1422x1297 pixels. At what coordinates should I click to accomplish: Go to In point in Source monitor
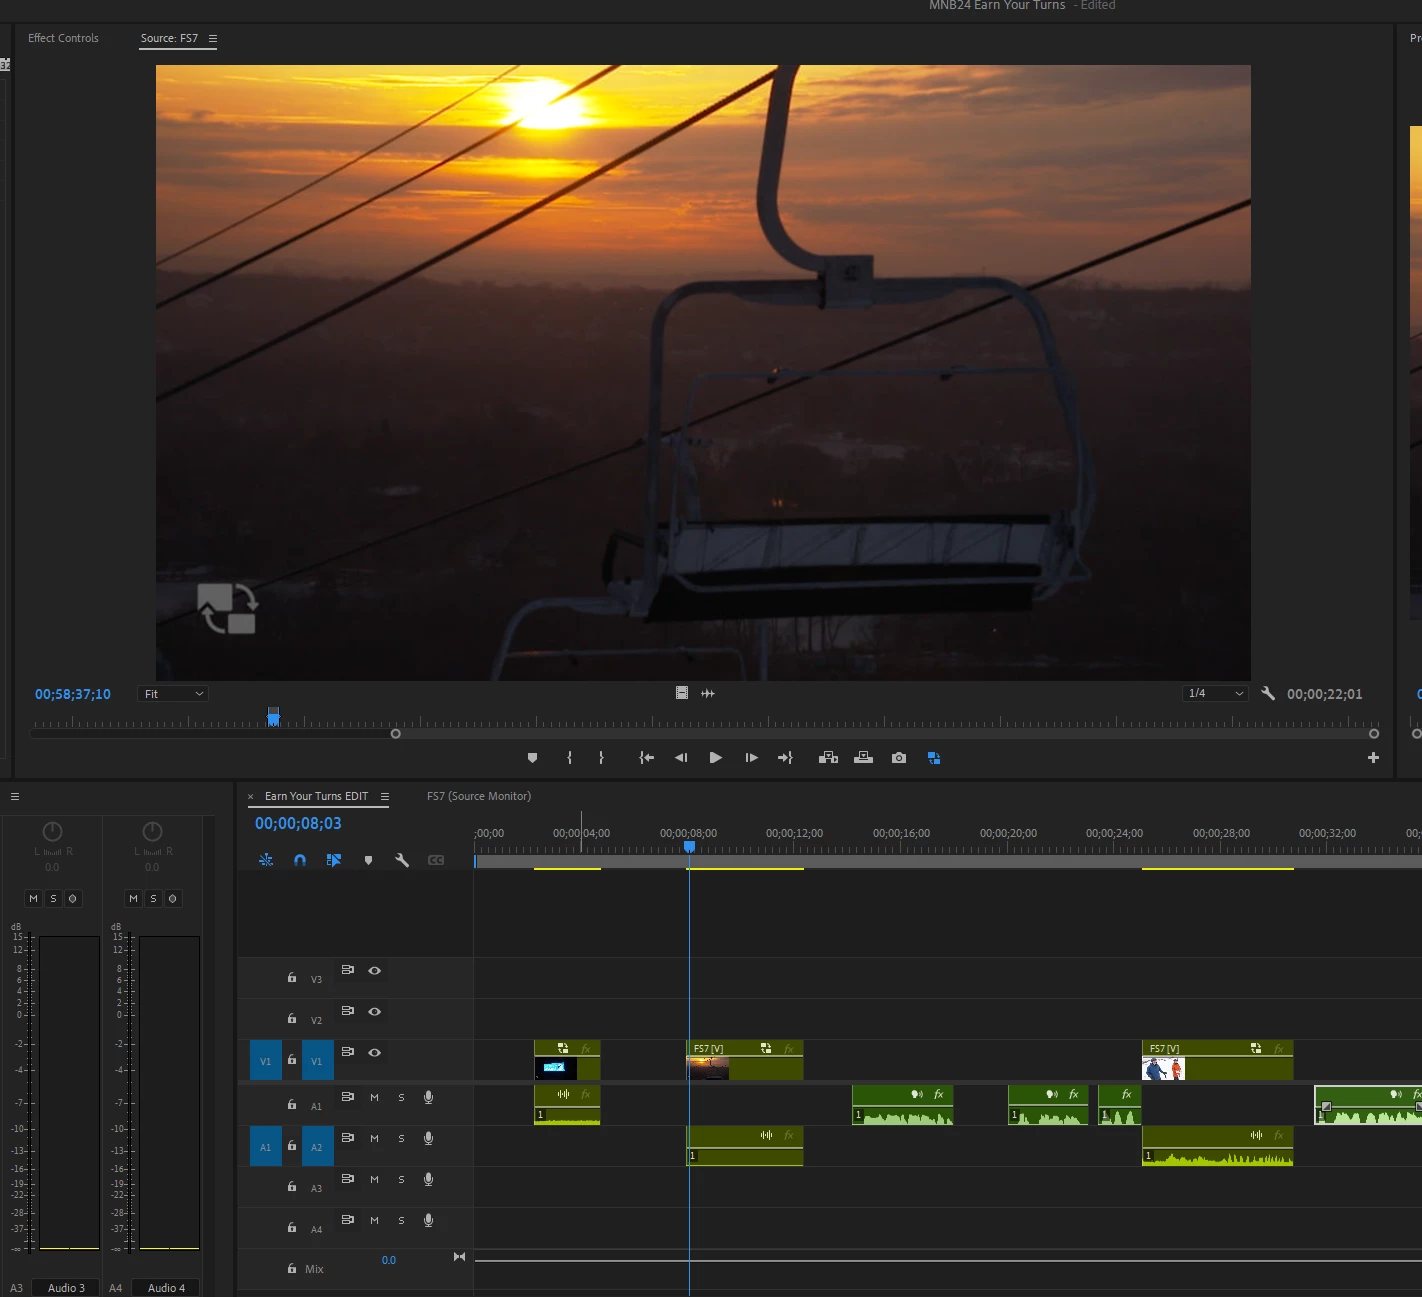[x=647, y=758]
